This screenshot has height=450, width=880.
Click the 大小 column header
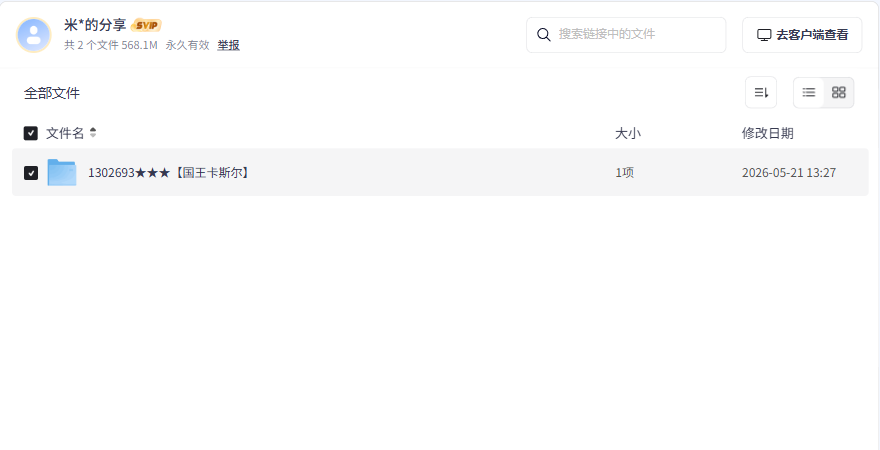point(627,134)
